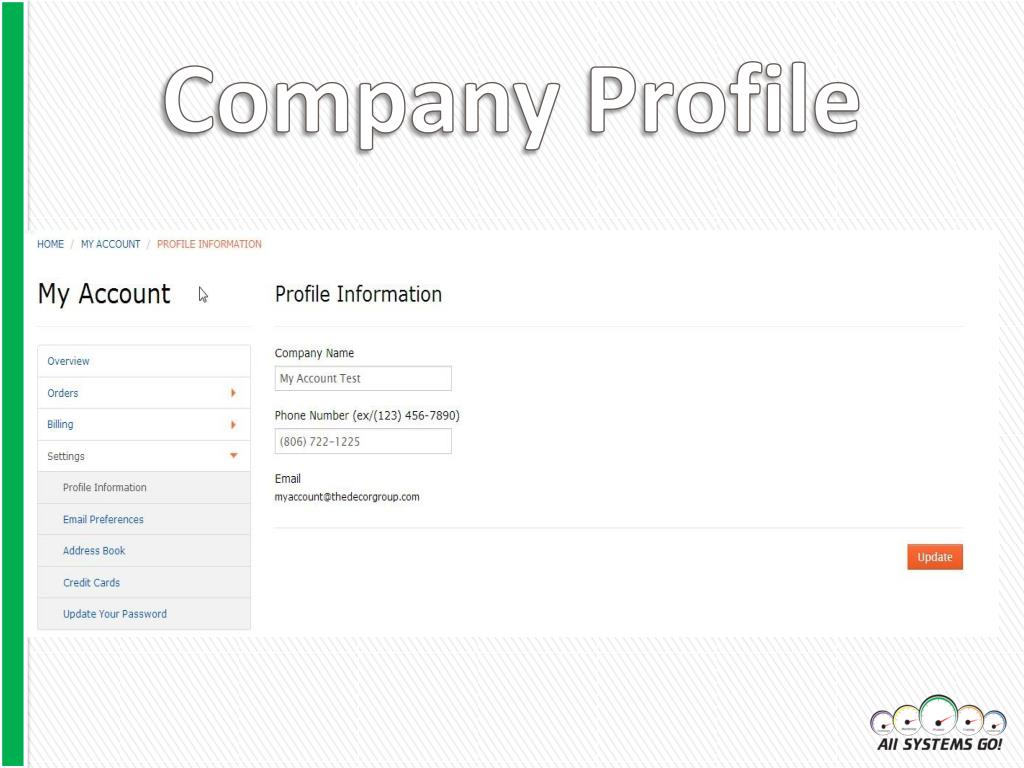Click MY ACCOUNT breadcrumb link

tap(110, 244)
